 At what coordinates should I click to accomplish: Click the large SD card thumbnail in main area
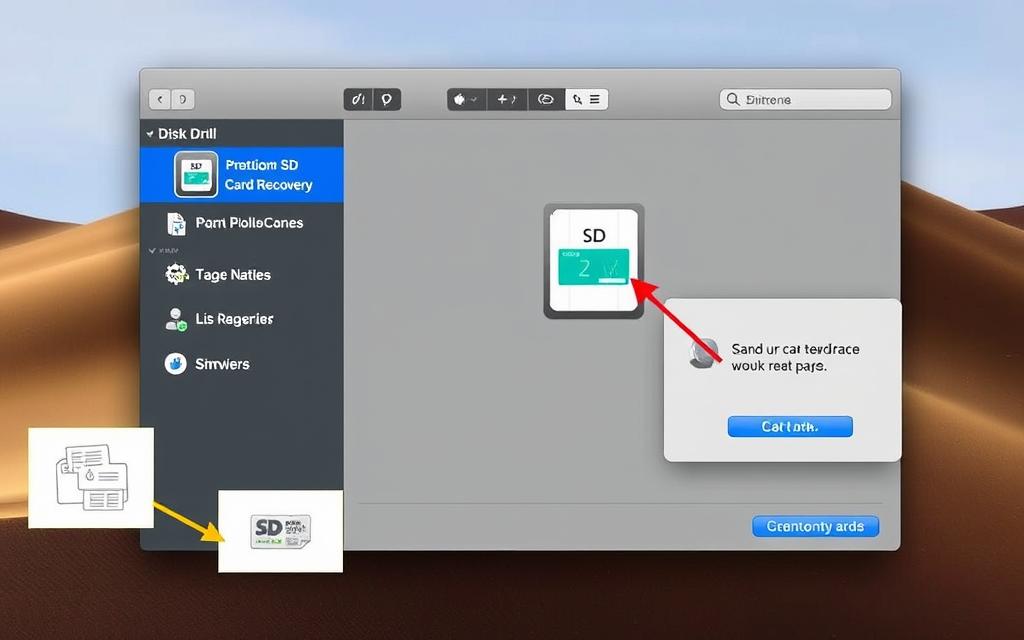point(594,261)
